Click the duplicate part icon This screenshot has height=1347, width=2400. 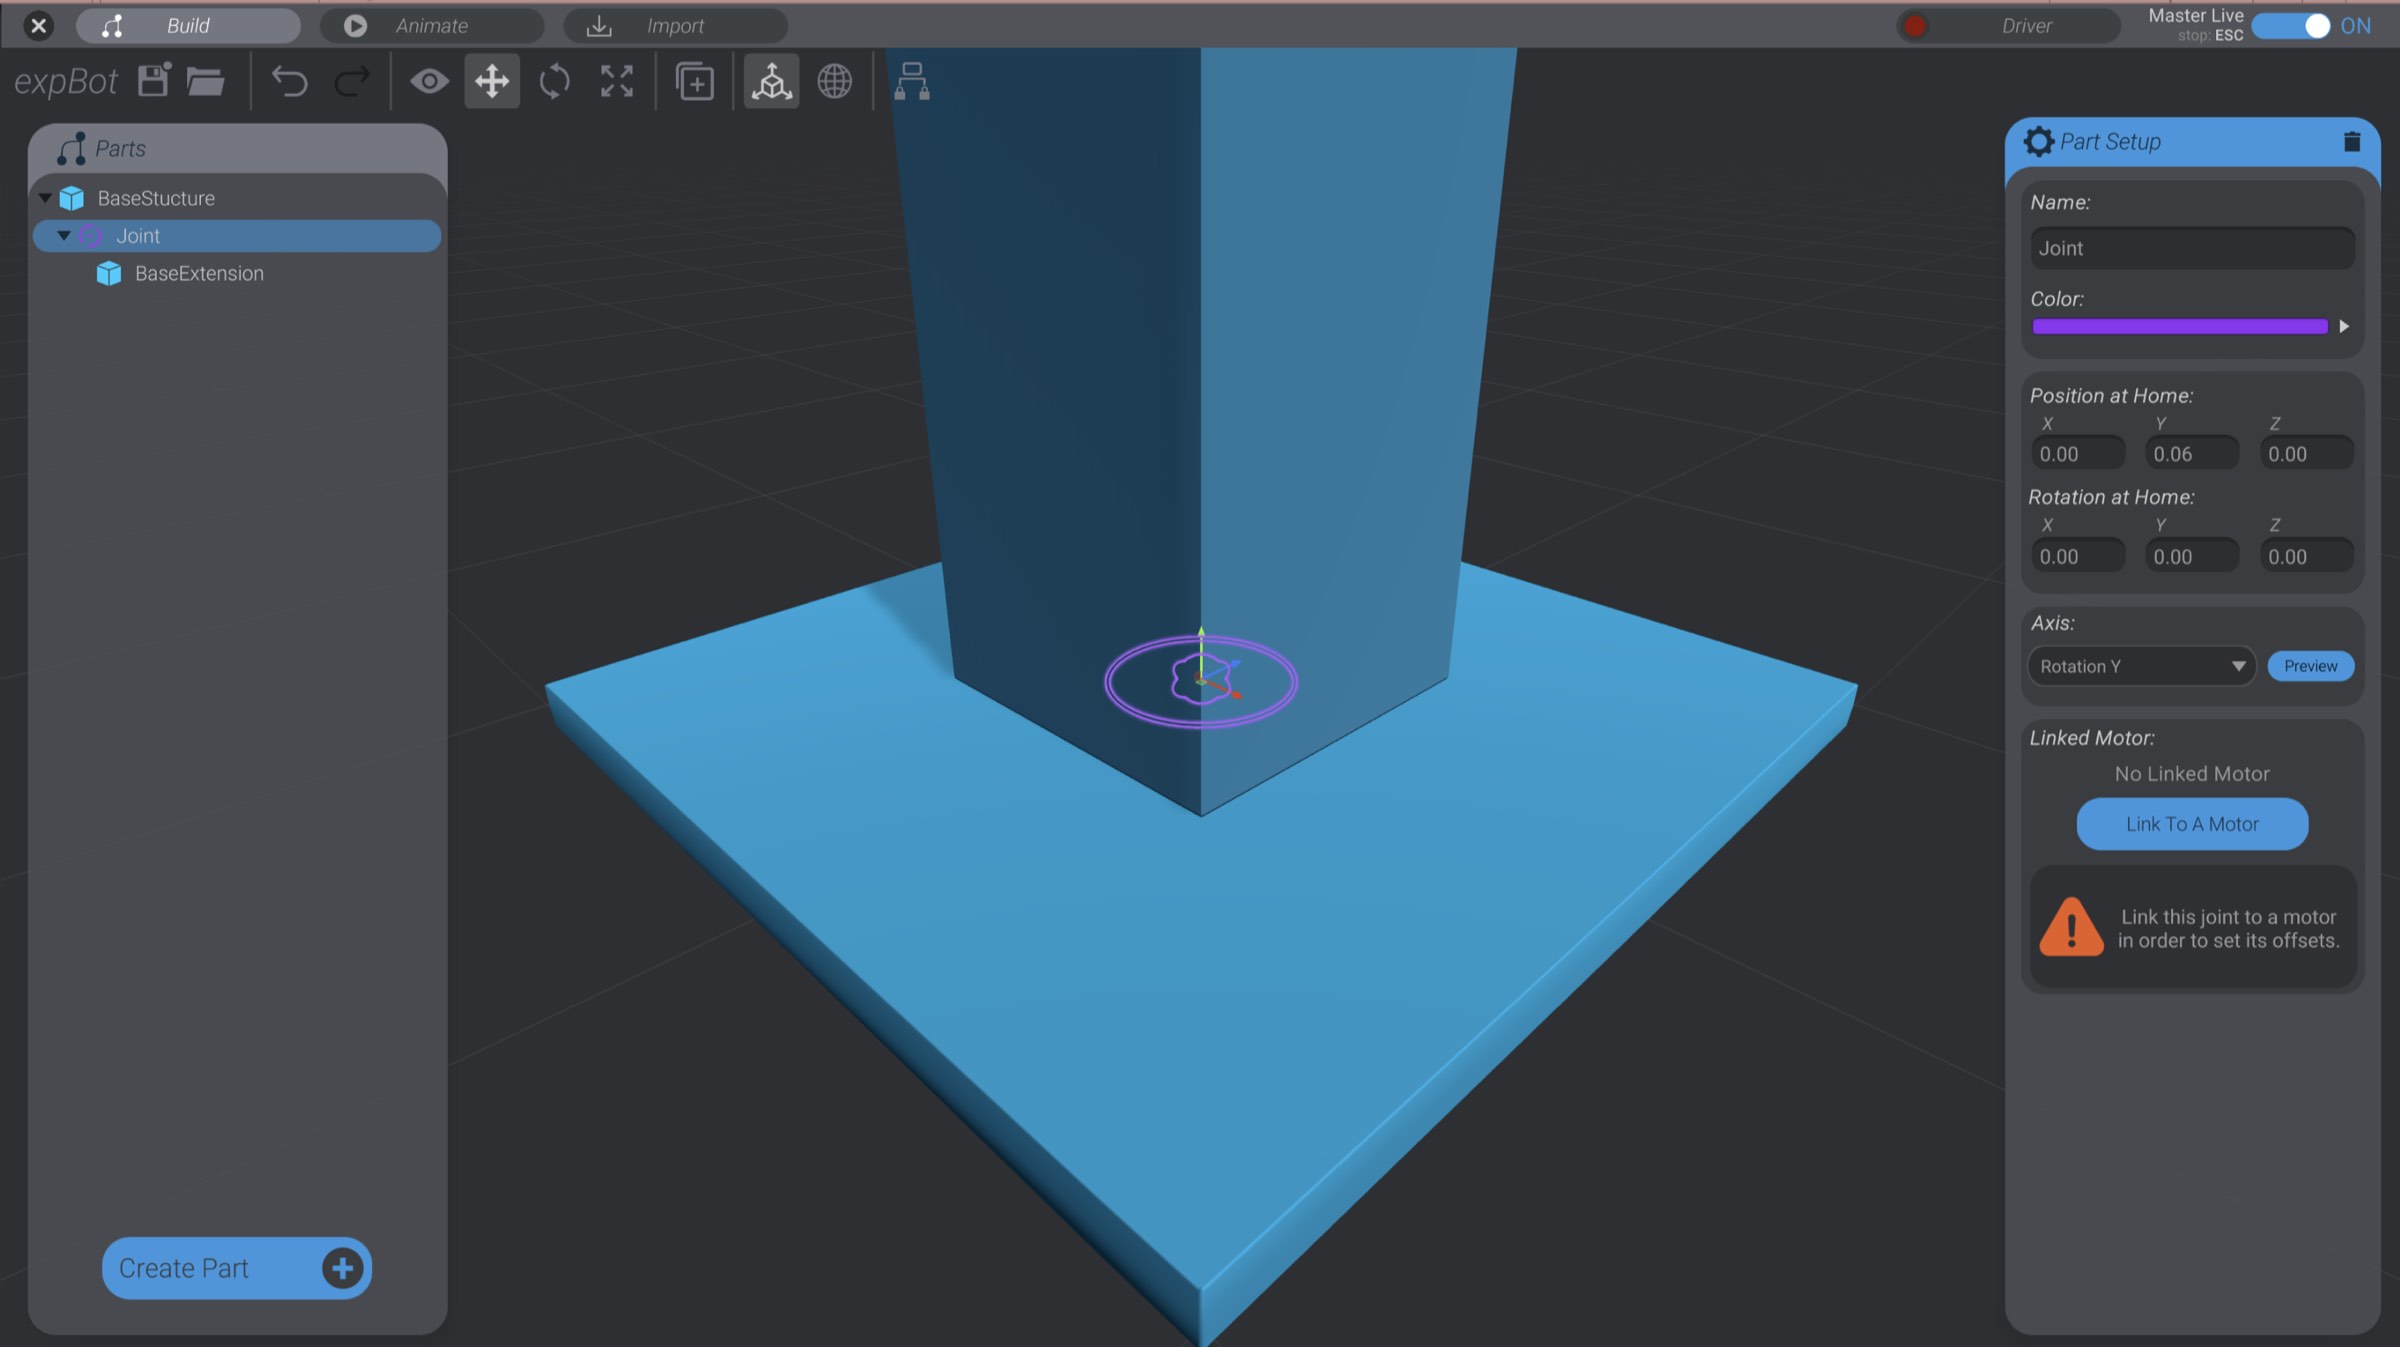(x=695, y=81)
